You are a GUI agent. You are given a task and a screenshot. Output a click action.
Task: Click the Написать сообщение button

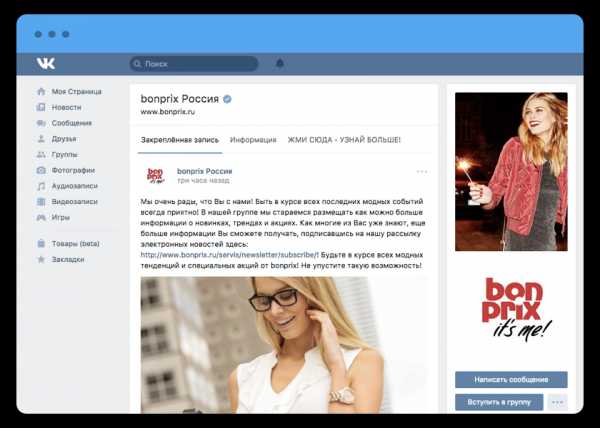pos(511,380)
